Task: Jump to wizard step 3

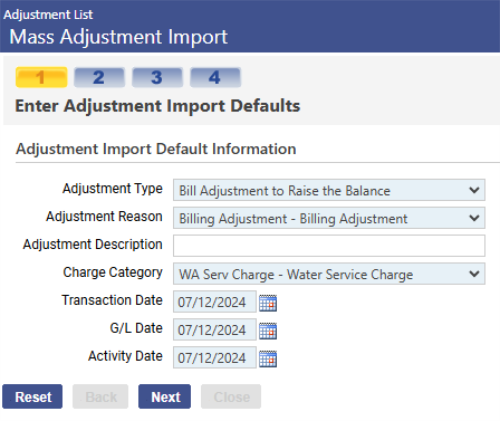Action: point(157,77)
